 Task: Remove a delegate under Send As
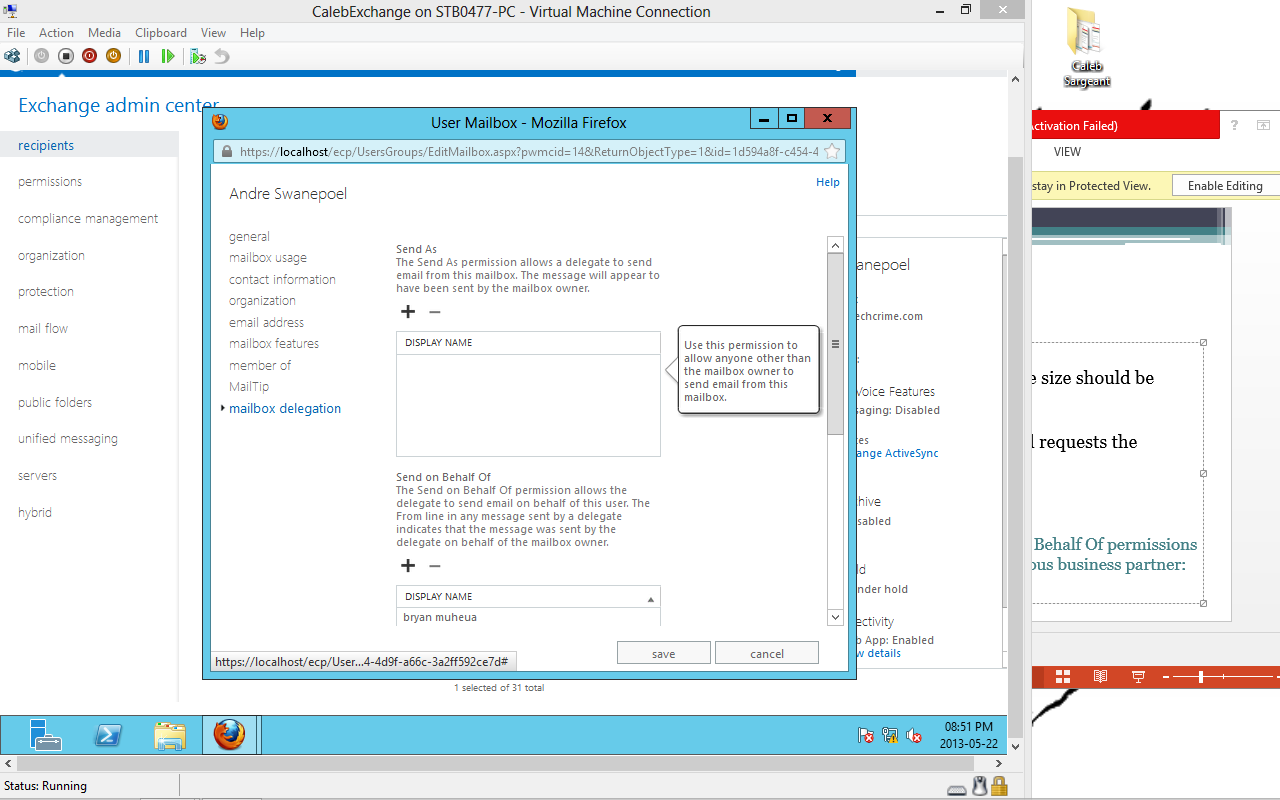[x=435, y=312]
